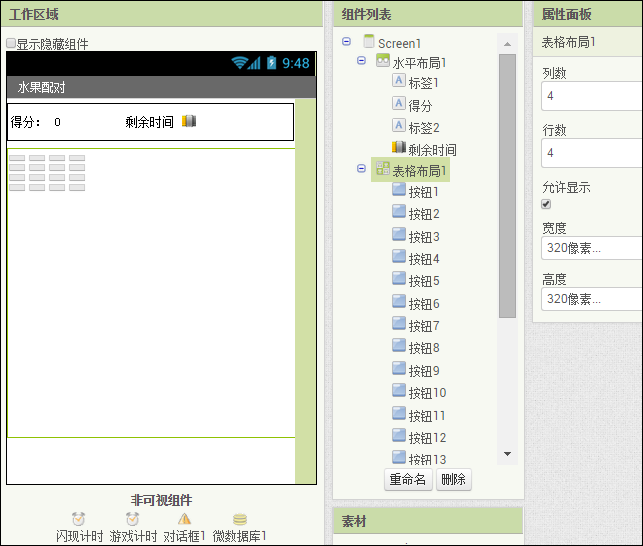Click the 按钮9 button icon

399,368
